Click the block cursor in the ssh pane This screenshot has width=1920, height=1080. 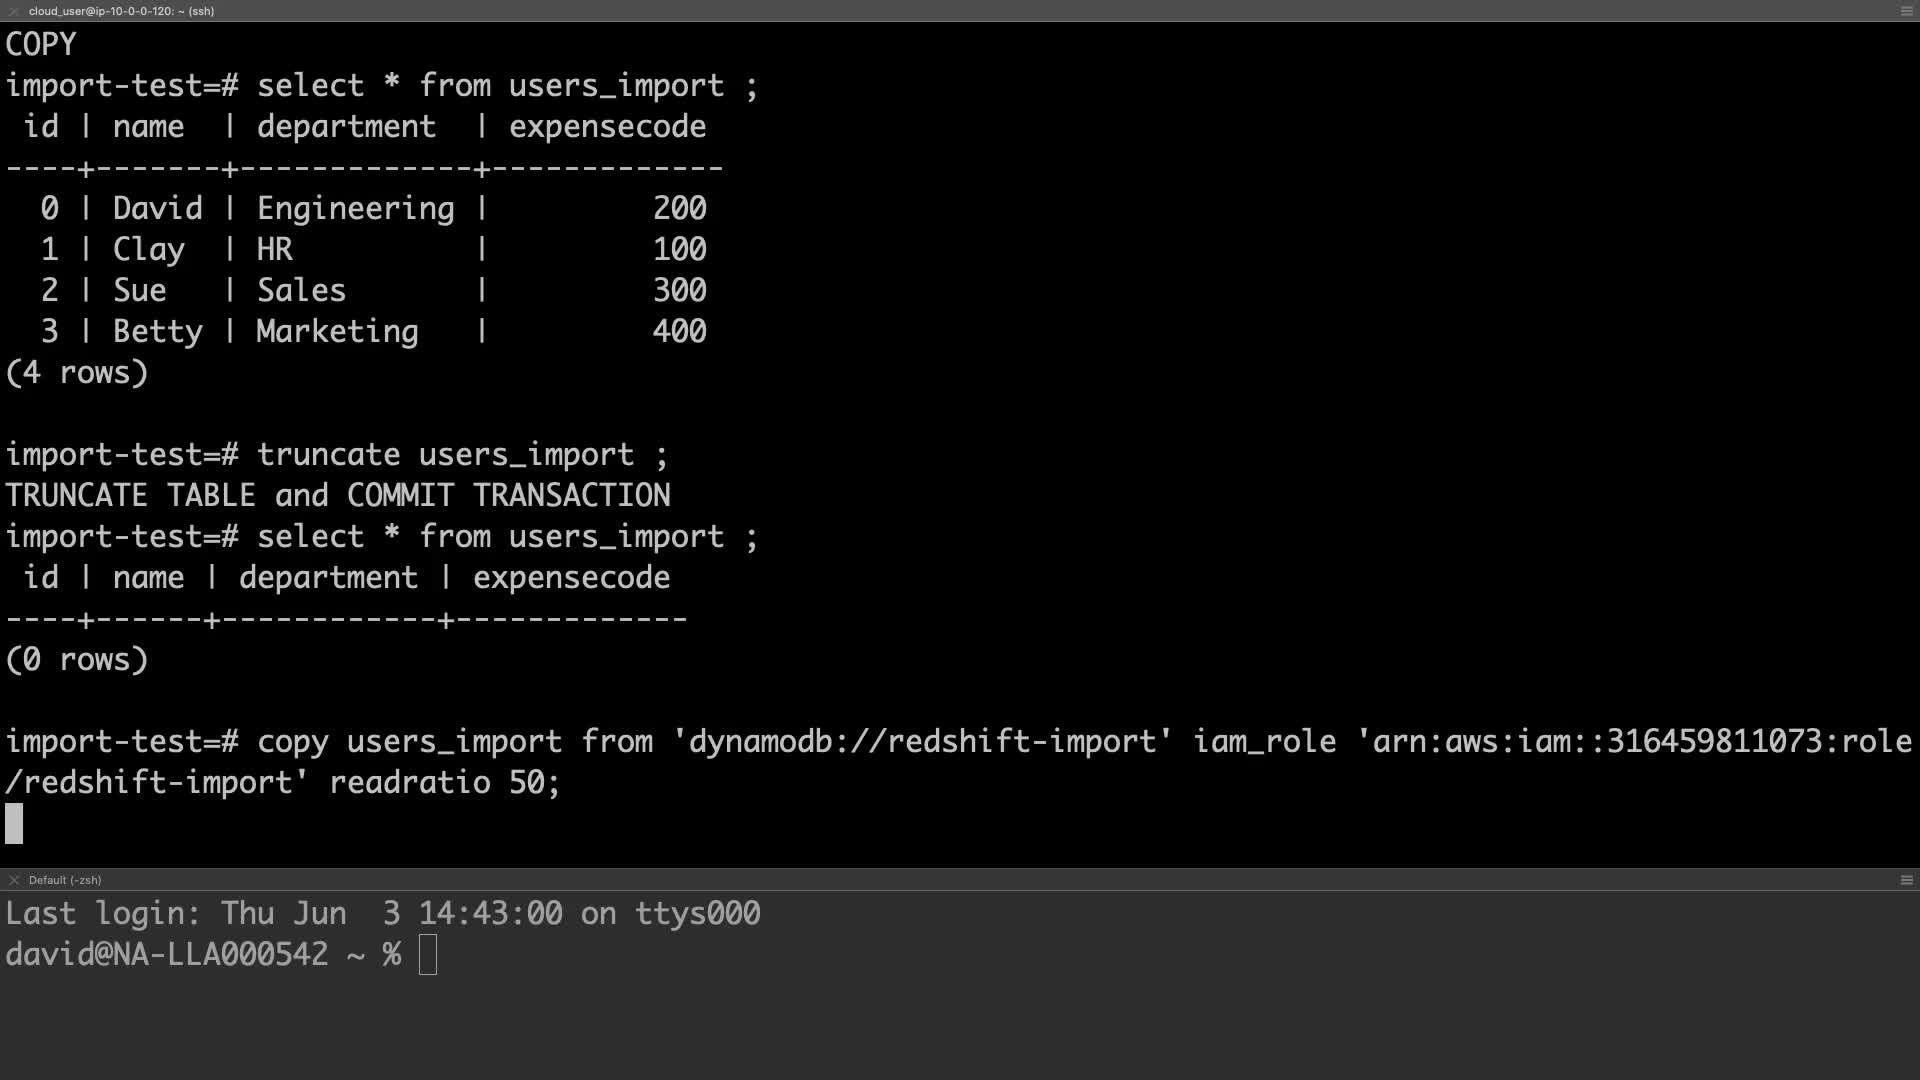point(14,823)
